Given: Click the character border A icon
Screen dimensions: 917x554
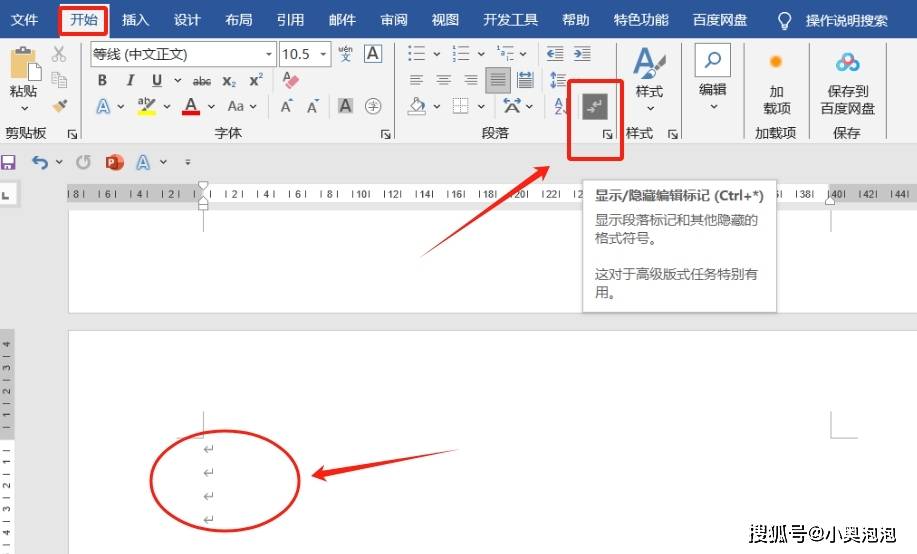Looking at the screenshot, I should pos(373,54).
